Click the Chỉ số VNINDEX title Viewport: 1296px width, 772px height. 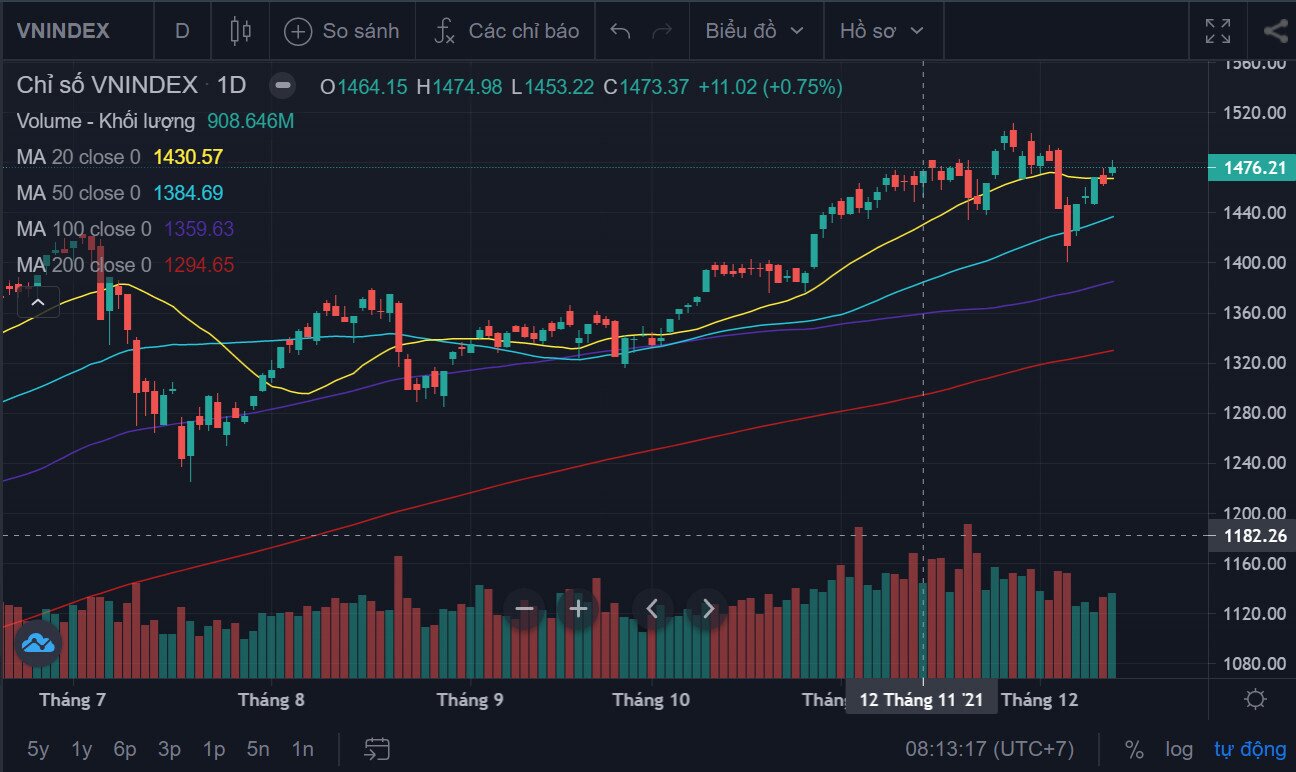tap(107, 86)
